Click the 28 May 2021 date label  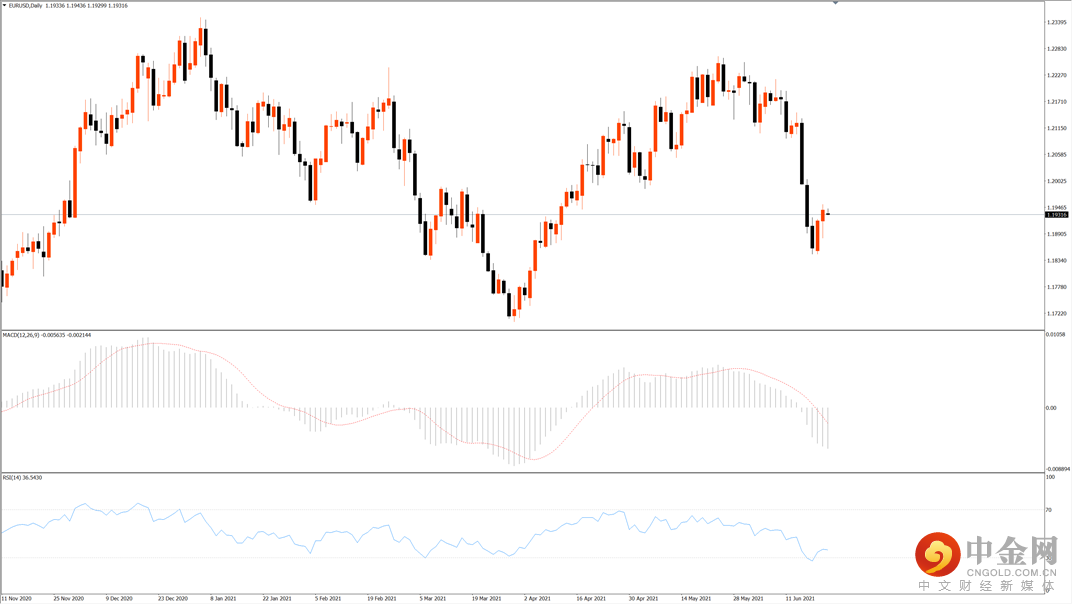[x=749, y=599]
